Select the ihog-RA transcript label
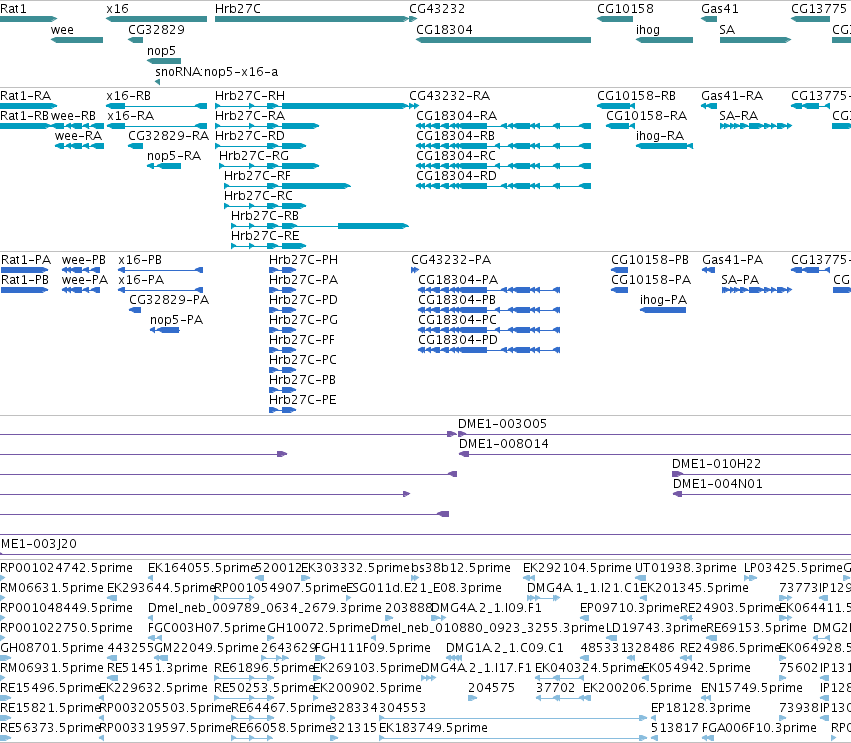 click(660, 136)
